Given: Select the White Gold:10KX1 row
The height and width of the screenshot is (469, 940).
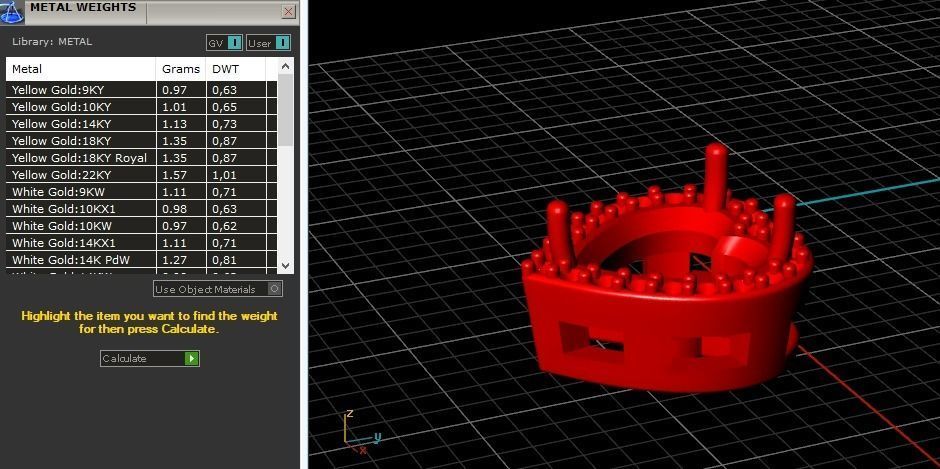Looking at the screenshot, I should coord(141,209).
